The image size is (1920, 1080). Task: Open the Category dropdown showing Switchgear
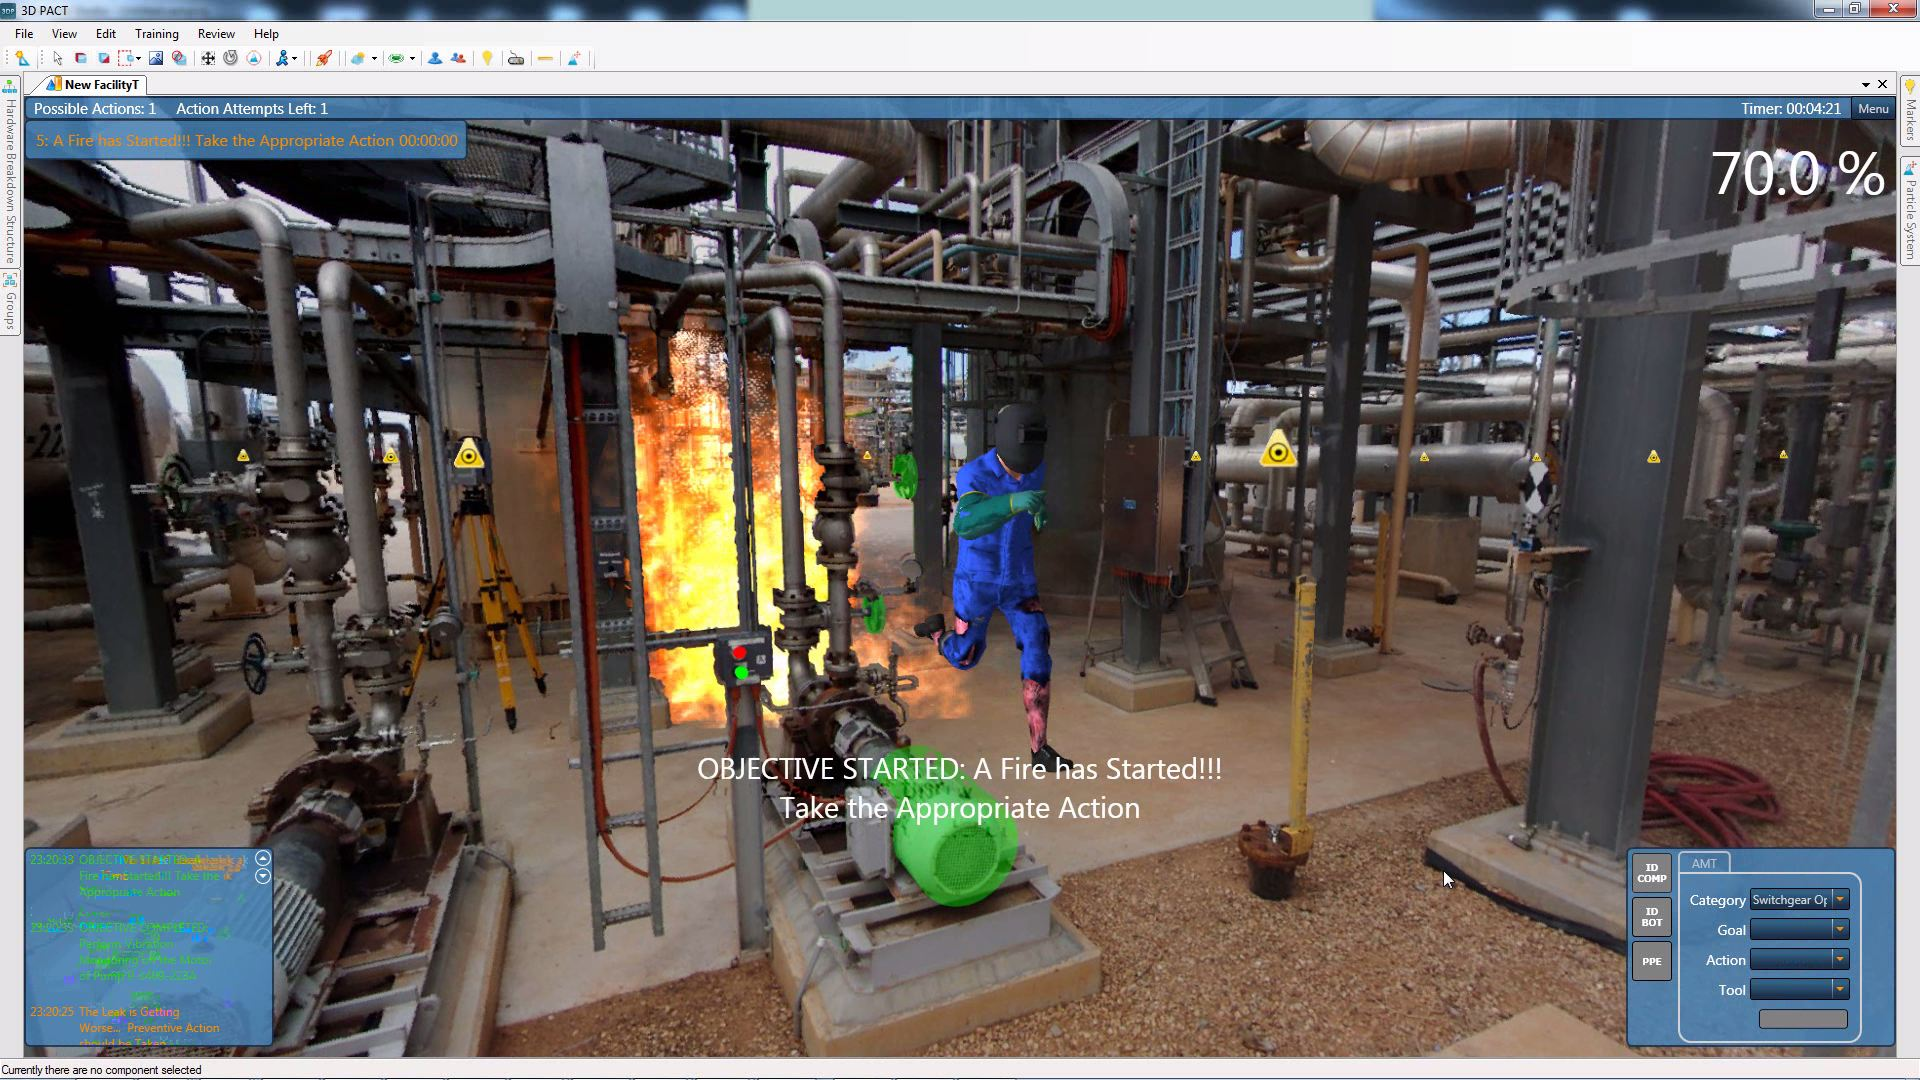(1839, 900)
